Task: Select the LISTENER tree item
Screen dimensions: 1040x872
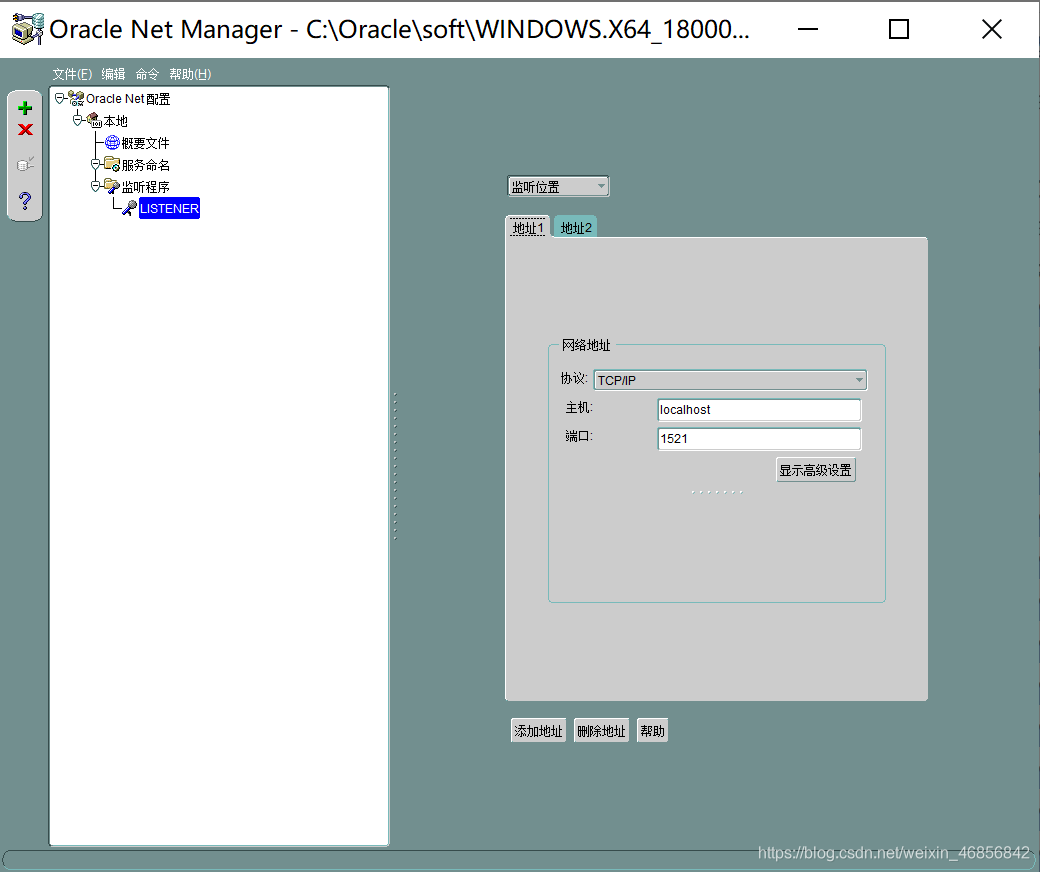Action: [169, 208]
